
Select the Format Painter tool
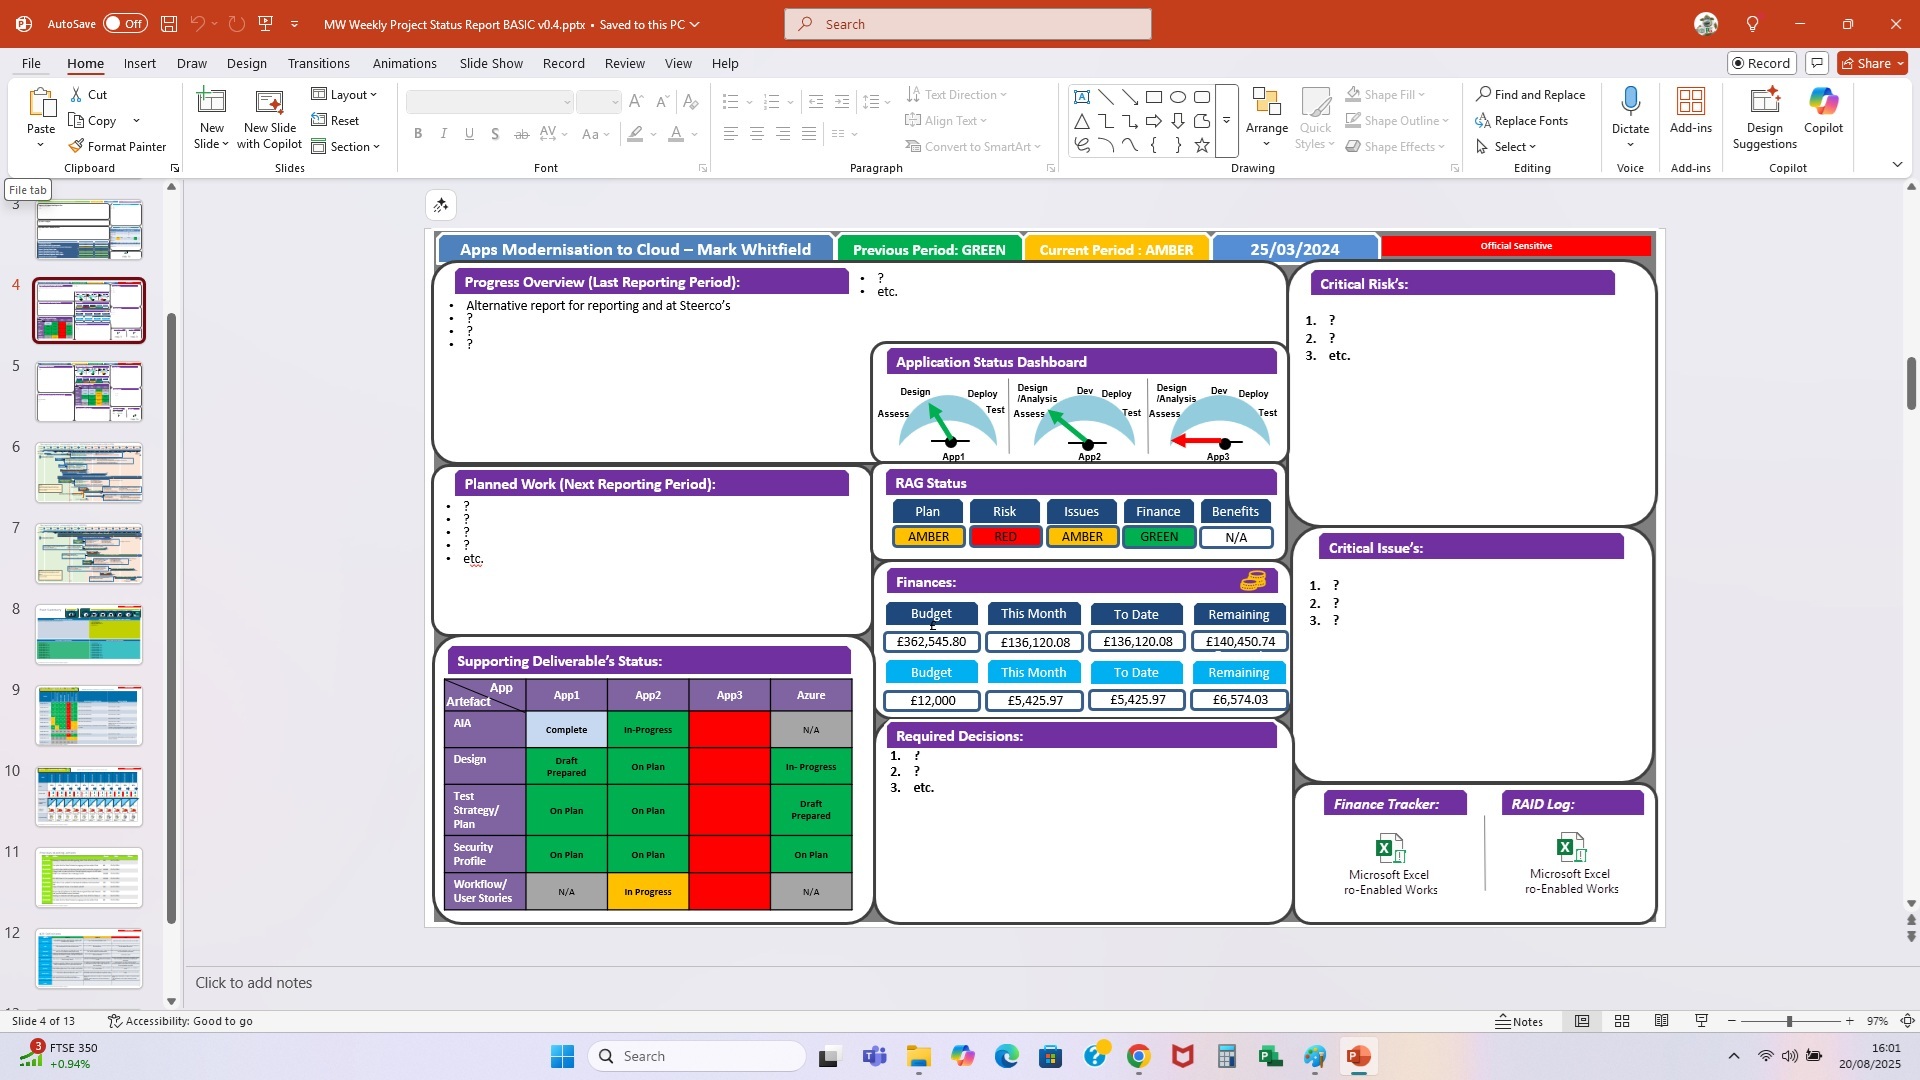tap(117, 146)
